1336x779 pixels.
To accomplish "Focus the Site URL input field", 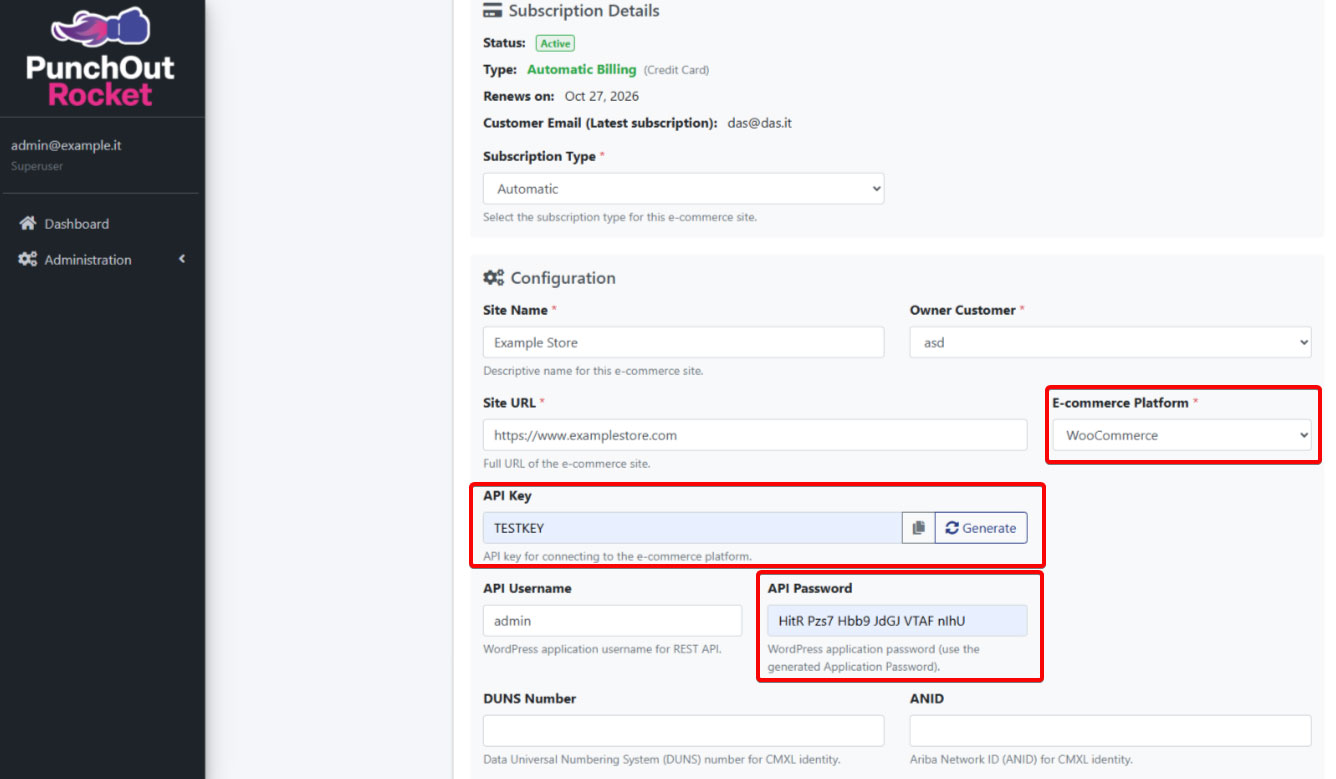I will (754, 435).
